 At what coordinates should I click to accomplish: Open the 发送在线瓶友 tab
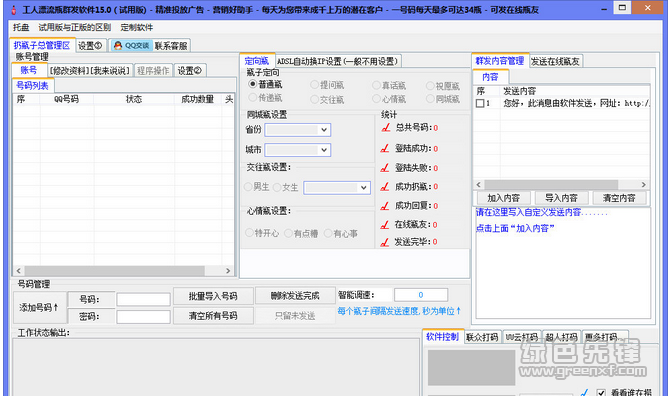tap(555, 61)
